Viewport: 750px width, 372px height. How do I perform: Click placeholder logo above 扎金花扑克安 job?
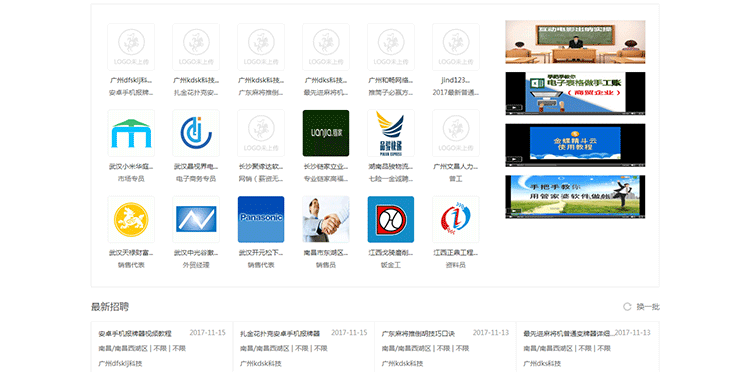tap(196, 47)
